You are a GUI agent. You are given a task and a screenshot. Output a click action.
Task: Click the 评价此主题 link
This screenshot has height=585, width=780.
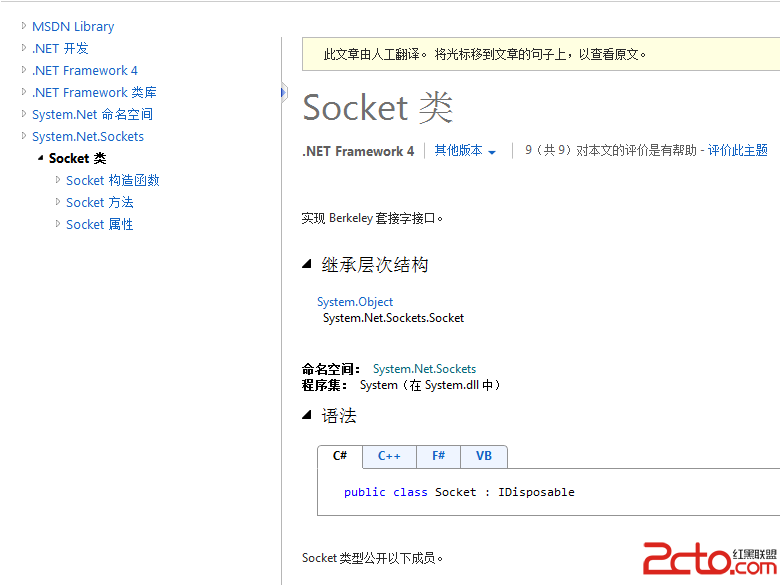[737, 150]
